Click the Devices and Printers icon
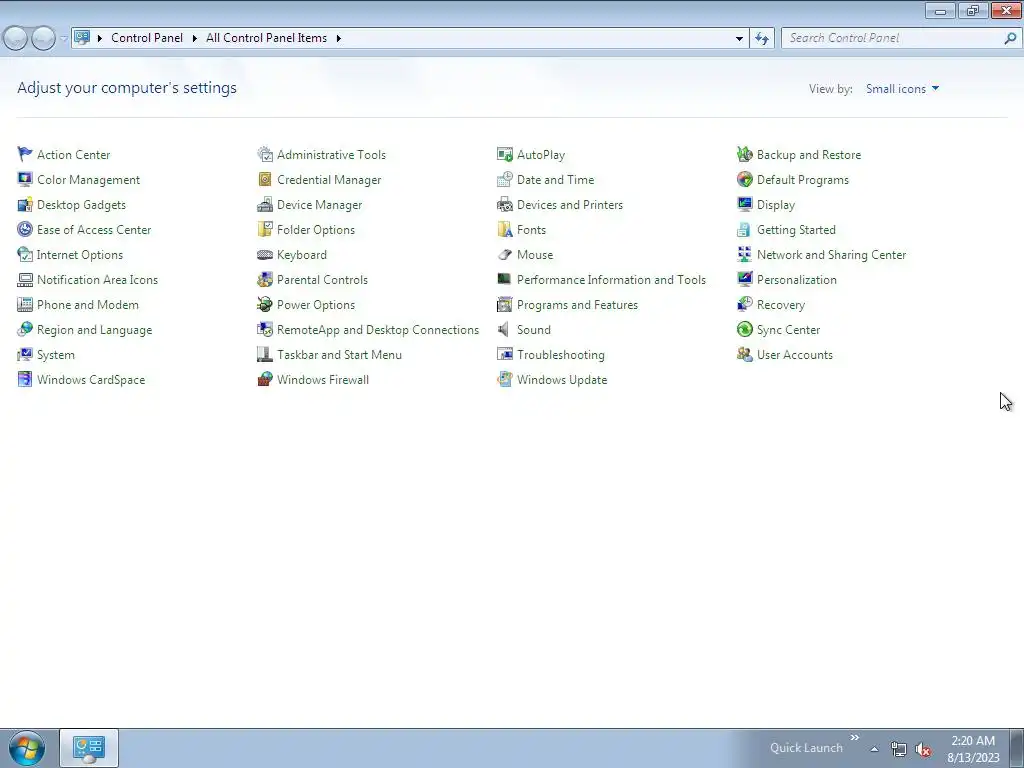Viewport: 1024px width, 768px height. point(505,204)
